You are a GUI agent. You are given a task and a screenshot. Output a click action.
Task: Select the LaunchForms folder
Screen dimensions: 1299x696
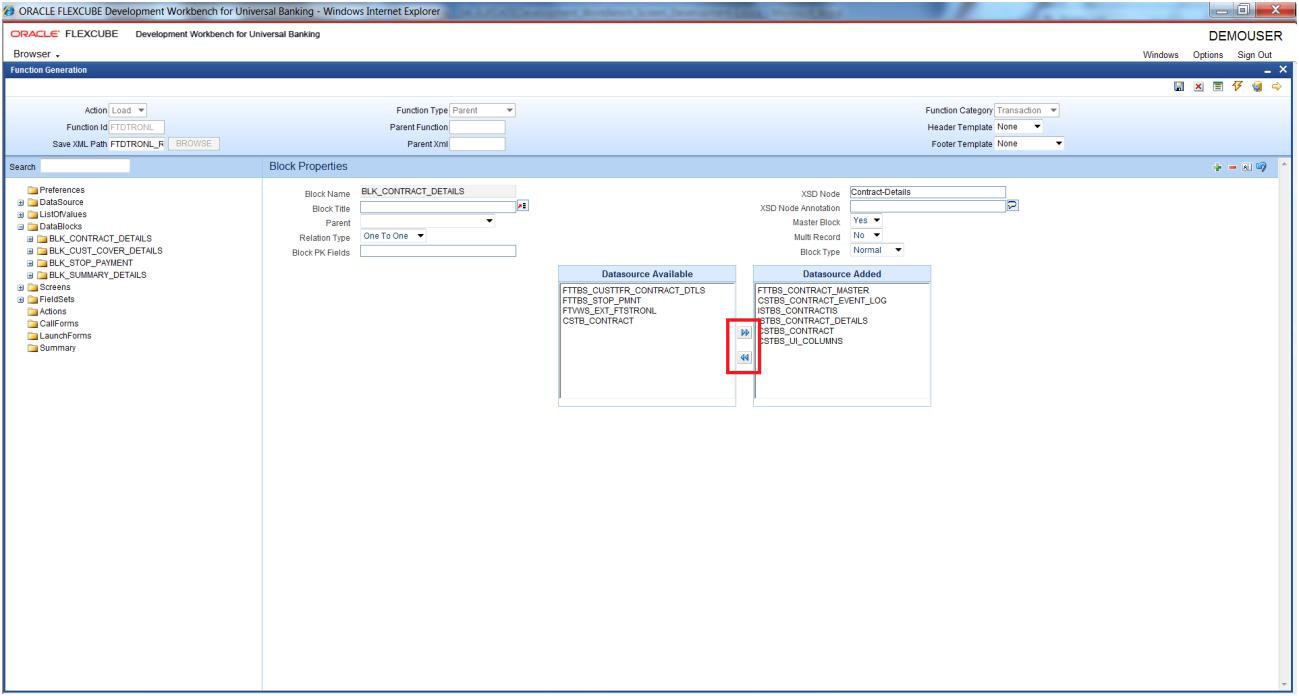coord(59,335)
